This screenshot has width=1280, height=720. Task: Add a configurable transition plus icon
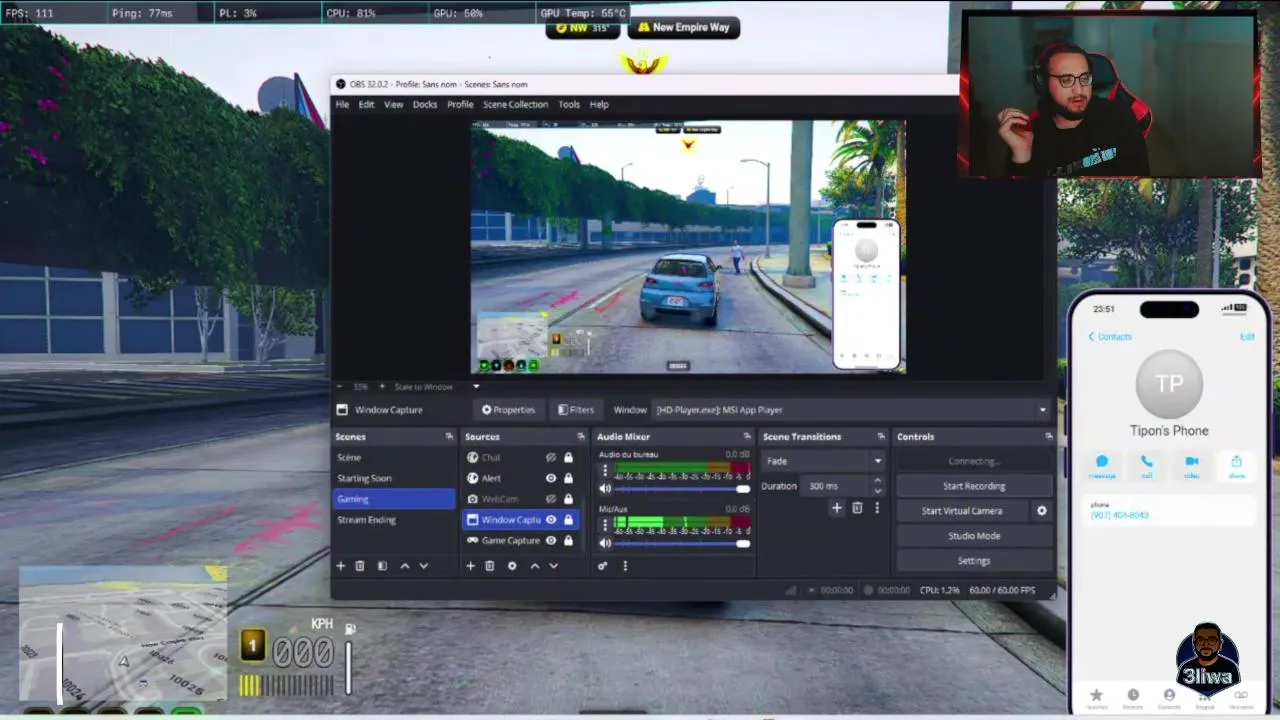click(837, 508)
